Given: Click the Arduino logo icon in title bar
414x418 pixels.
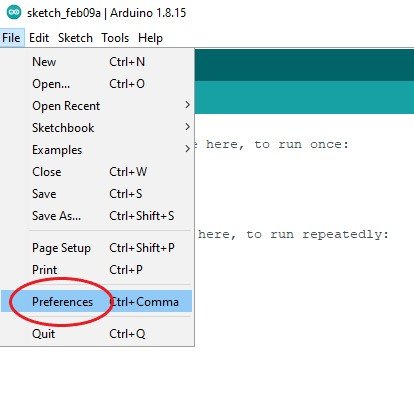Looking at the screenshot, I should click(x=14, y=13).
